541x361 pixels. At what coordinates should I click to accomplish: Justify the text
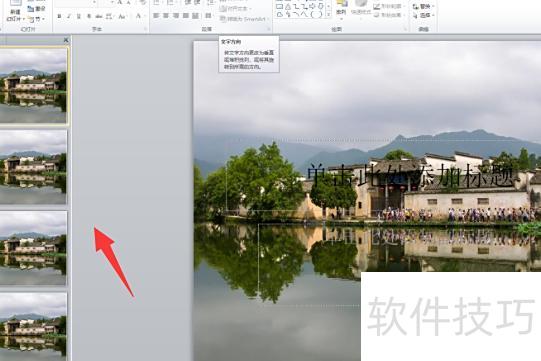point(186,16)
